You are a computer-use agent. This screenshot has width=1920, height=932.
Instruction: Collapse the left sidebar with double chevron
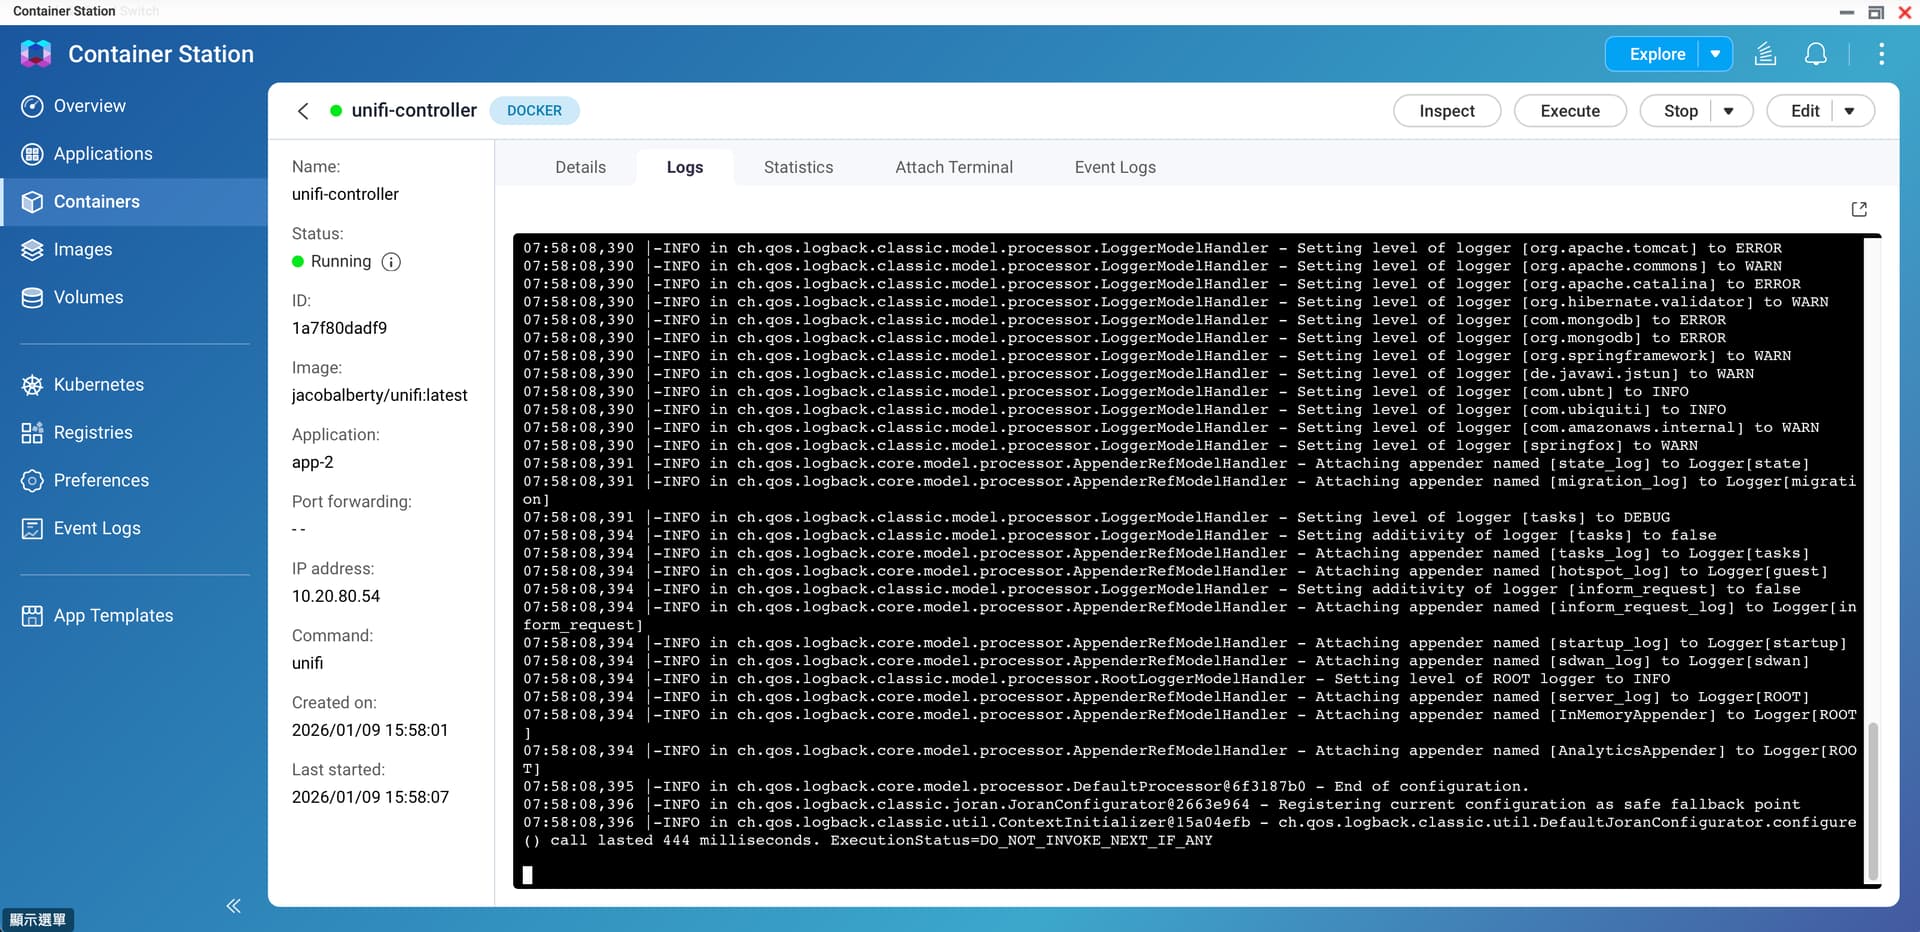click(233, 906)
